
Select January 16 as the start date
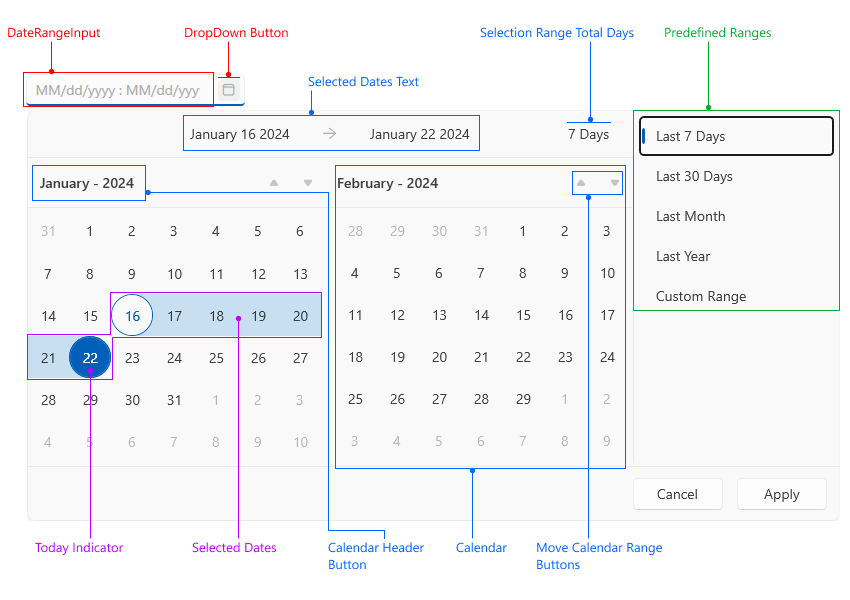(132, 315)
